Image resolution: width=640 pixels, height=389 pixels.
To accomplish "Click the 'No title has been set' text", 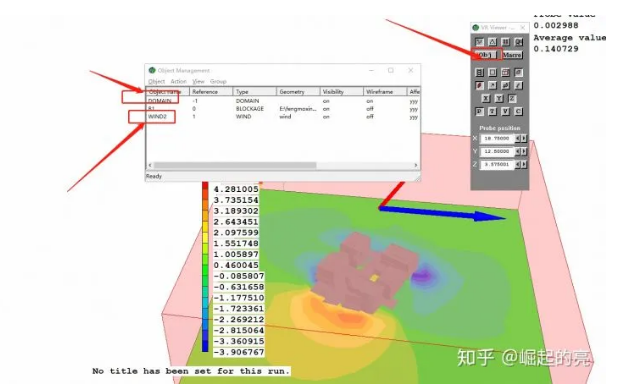I will coord(191,371).
